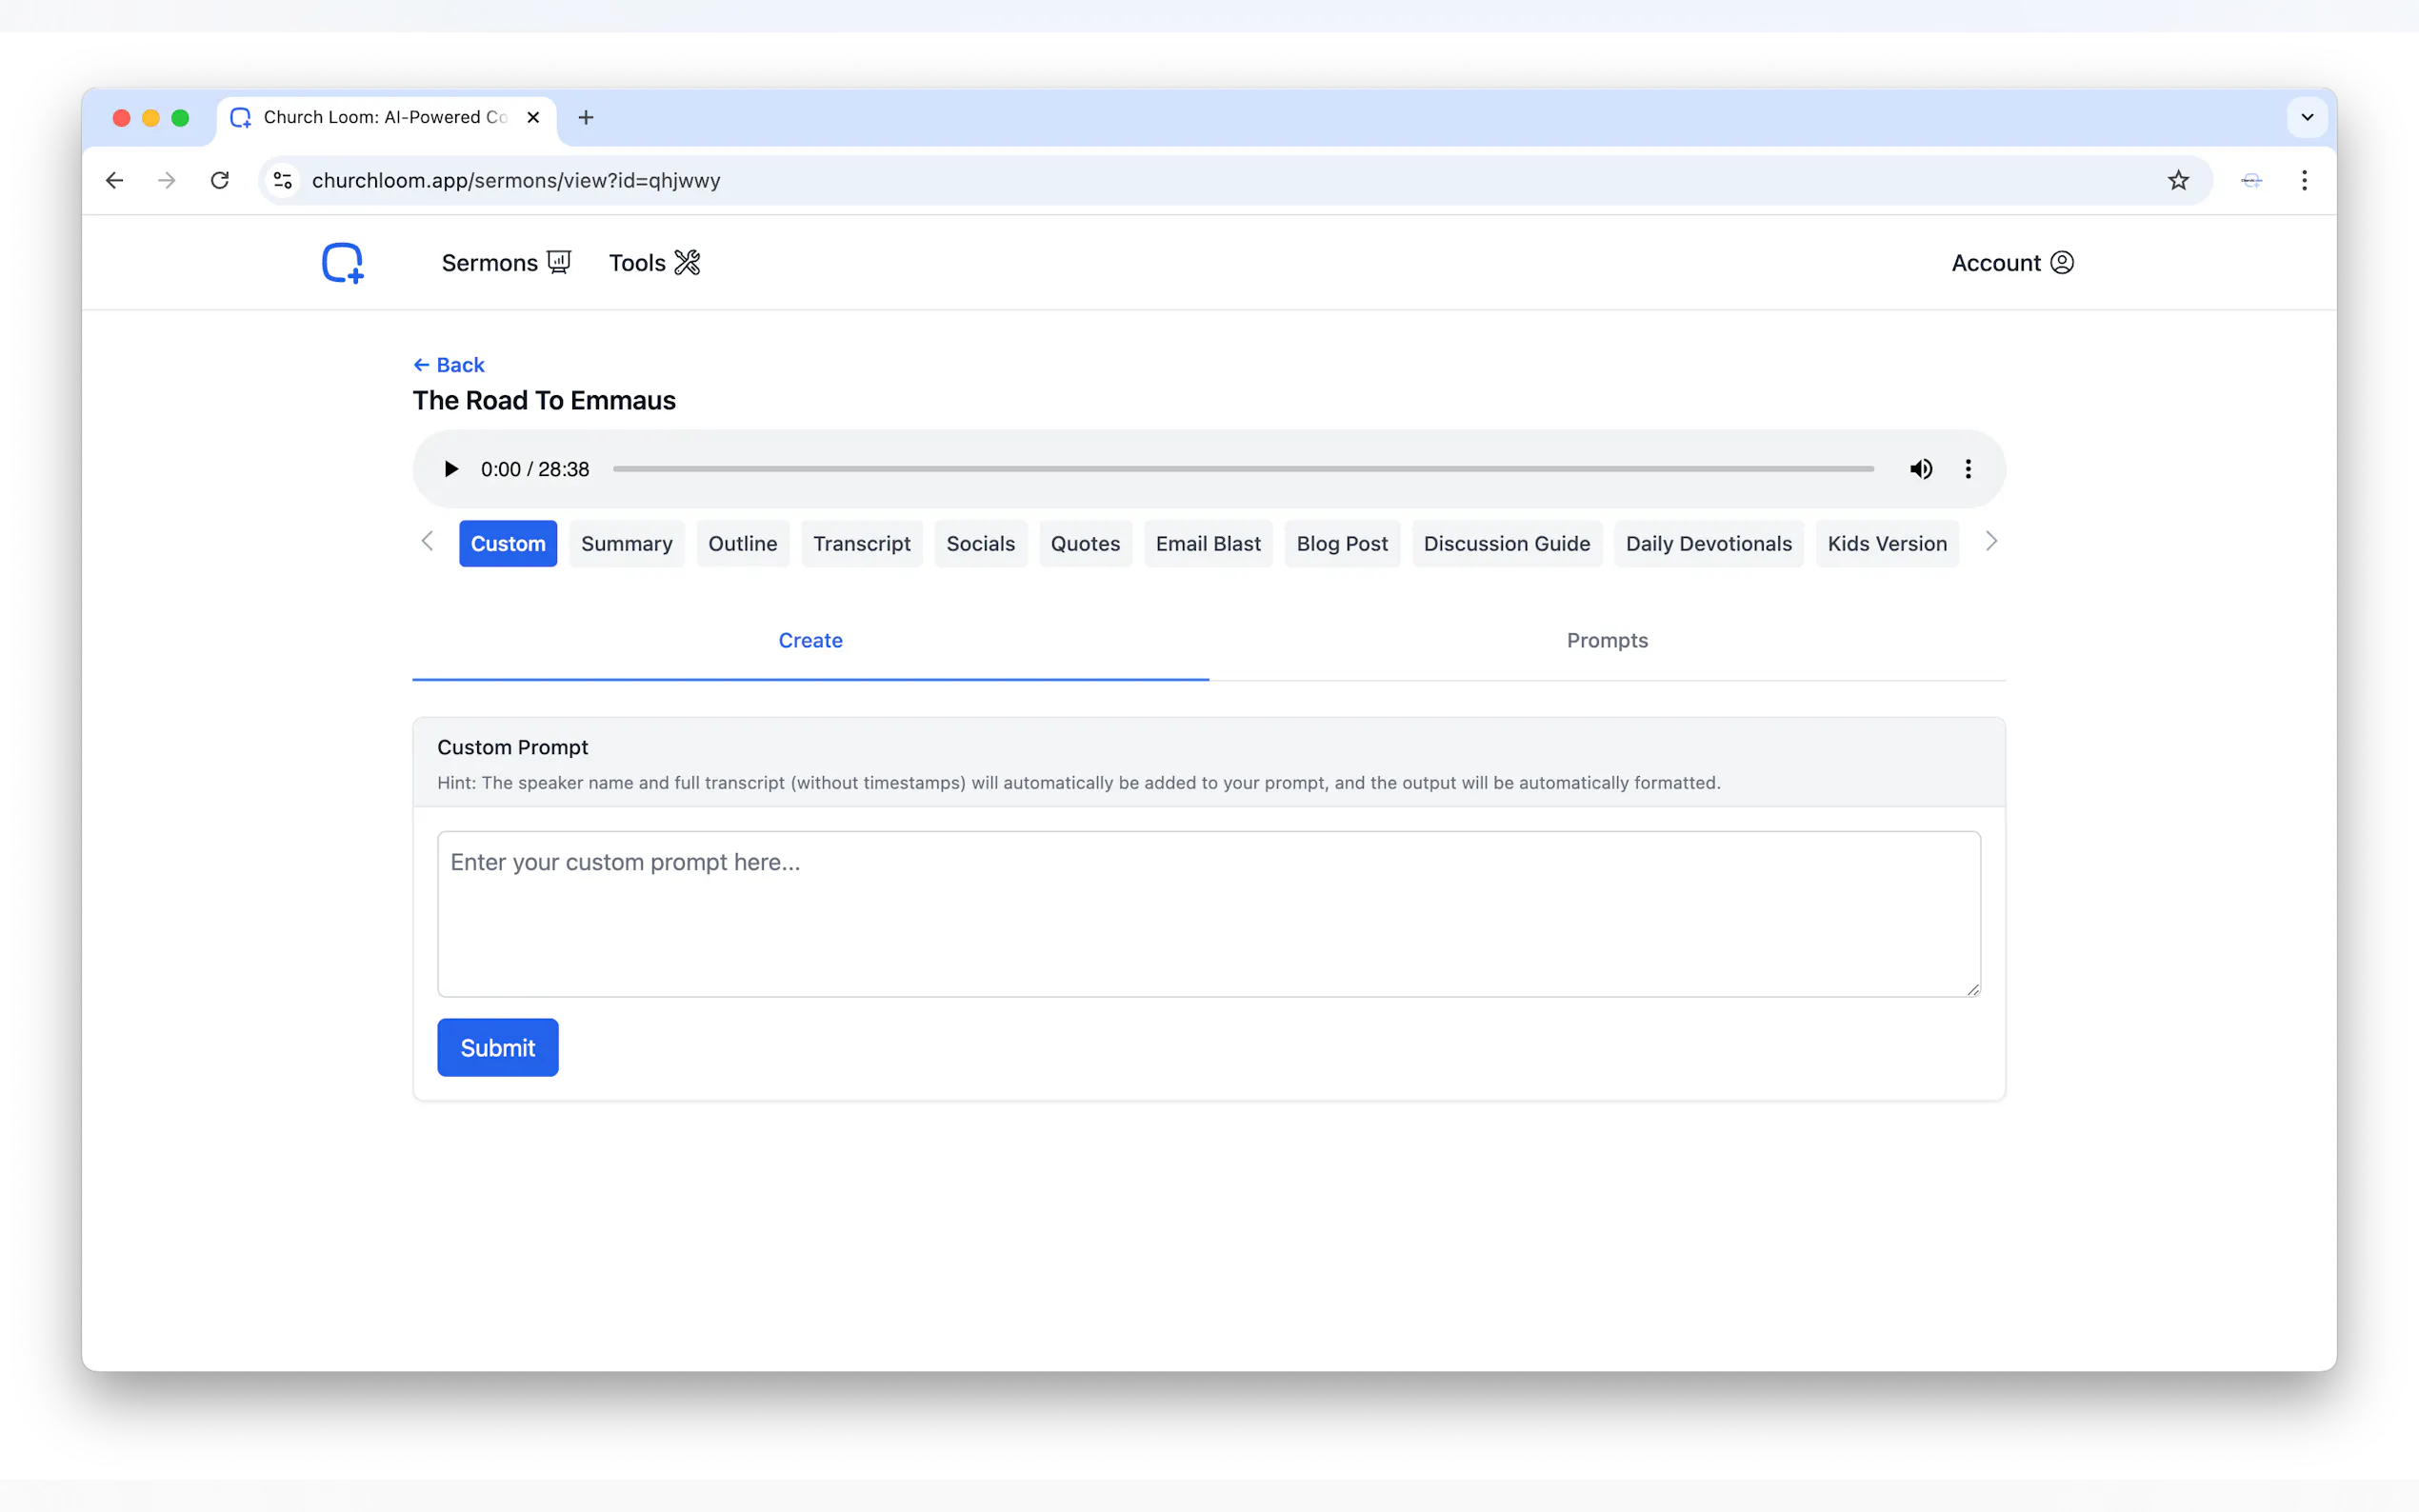Image resolution: width=2419 pixels, height=1512 pixels.
Task: Focus the custom prompt text area
Action: (1208, 914)
